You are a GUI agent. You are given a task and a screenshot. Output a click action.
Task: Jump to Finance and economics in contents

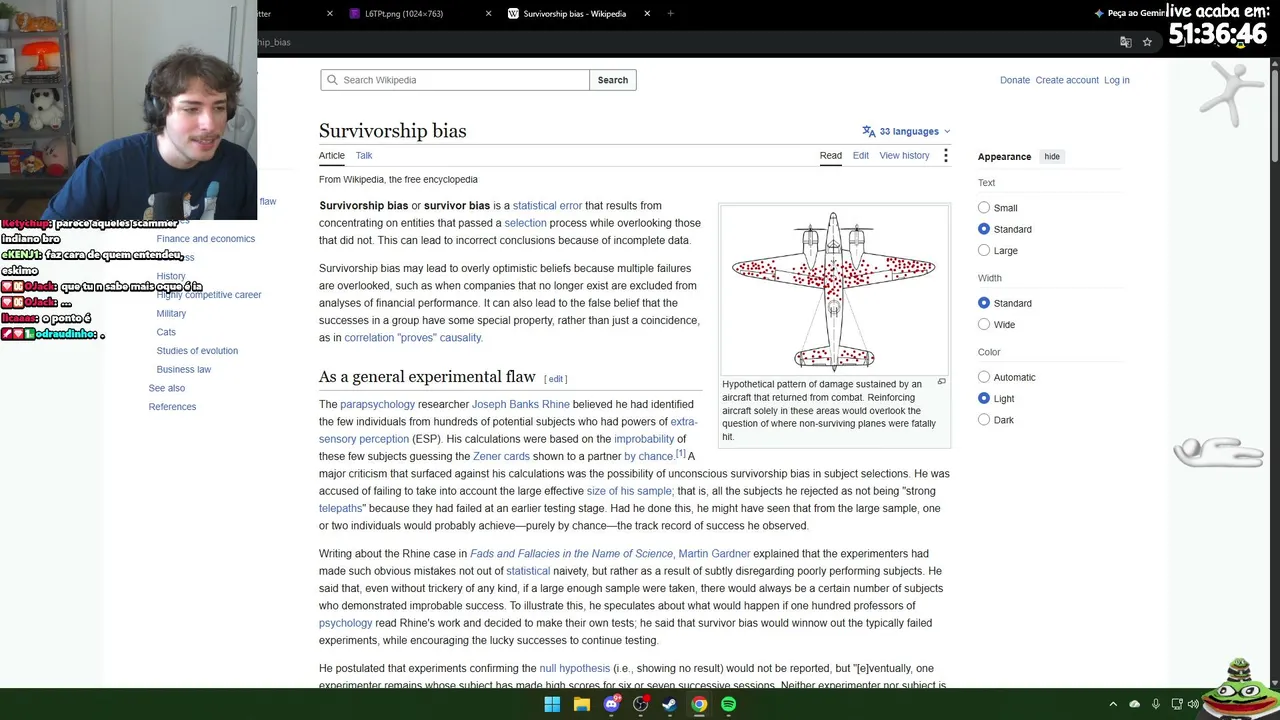(206, 239)
